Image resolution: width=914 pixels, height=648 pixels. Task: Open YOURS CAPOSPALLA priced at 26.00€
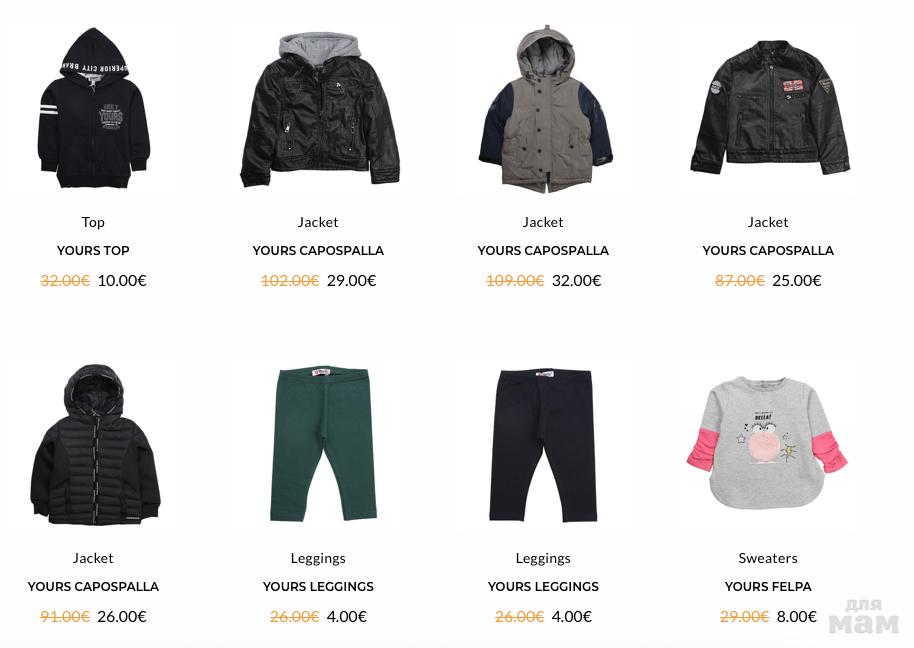pyautogui.click(x=93, y=587)
